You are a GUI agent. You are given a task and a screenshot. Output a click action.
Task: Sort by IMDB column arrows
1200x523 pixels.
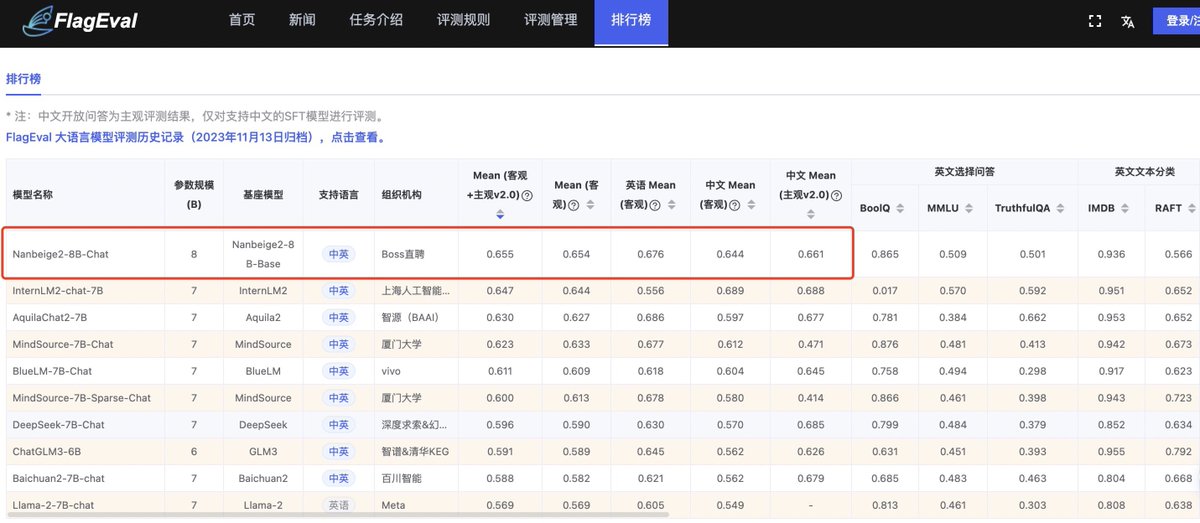1125,208
